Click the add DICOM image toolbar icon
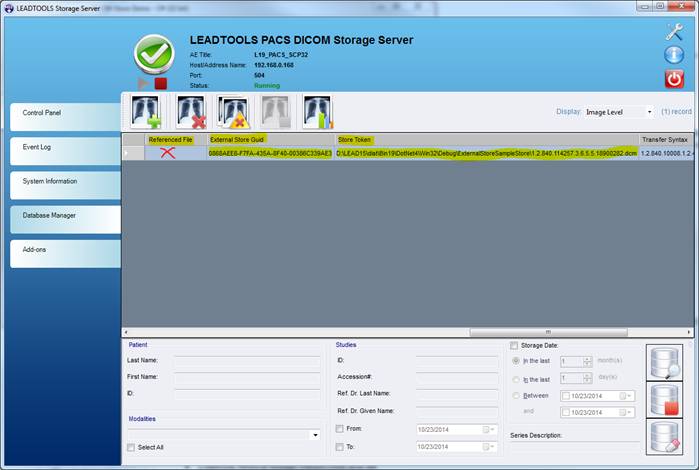The width and height of the screenshot is (699, 470). 147,112
